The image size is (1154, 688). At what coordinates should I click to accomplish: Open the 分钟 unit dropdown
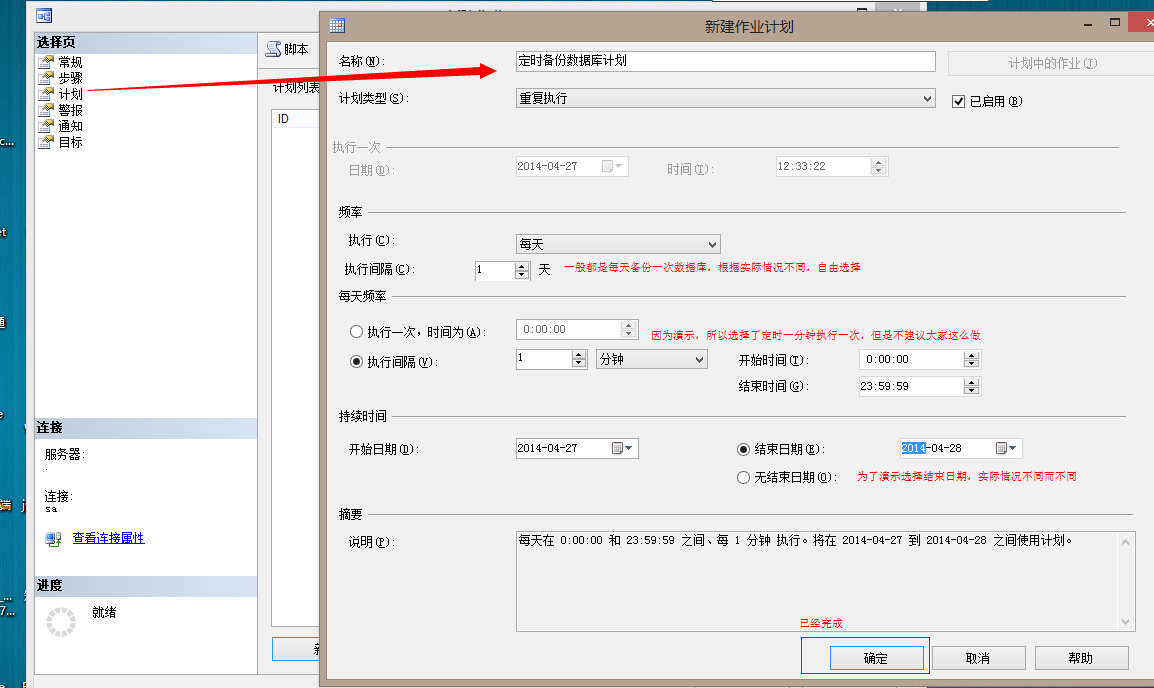(x=651, y=359)
